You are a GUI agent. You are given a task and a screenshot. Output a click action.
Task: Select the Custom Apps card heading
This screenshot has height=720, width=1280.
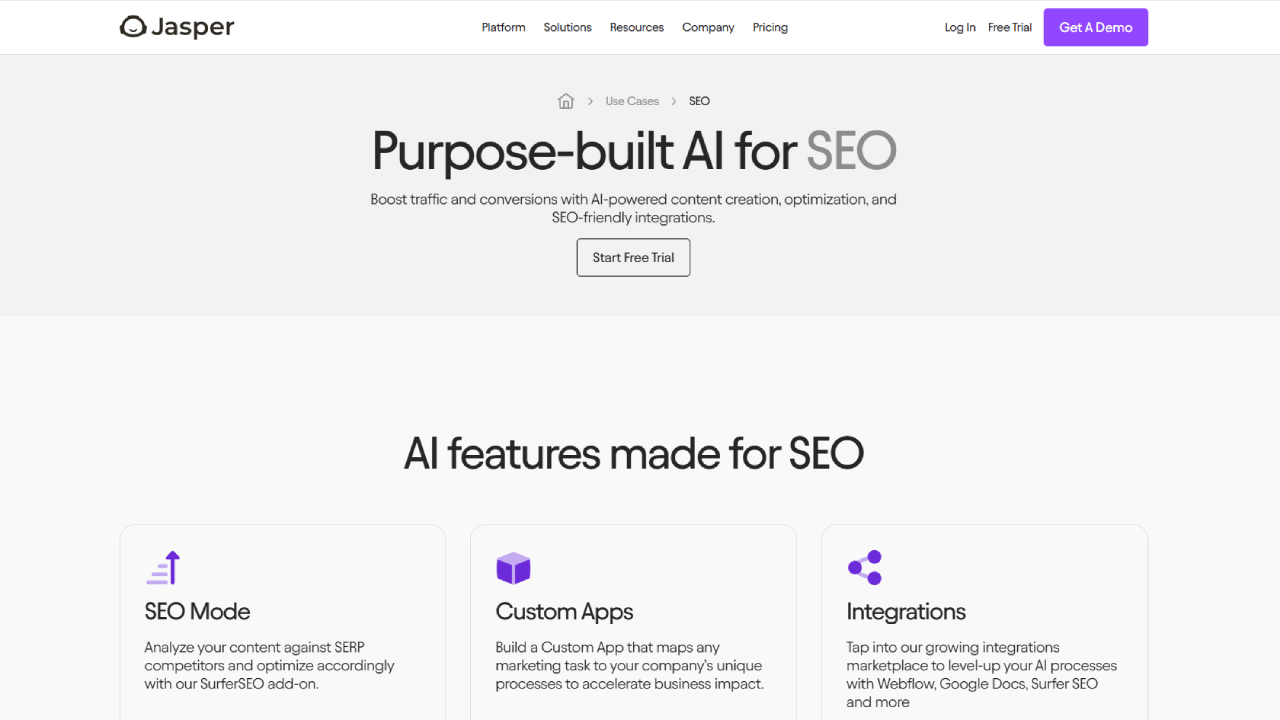(x=564, y=612)
